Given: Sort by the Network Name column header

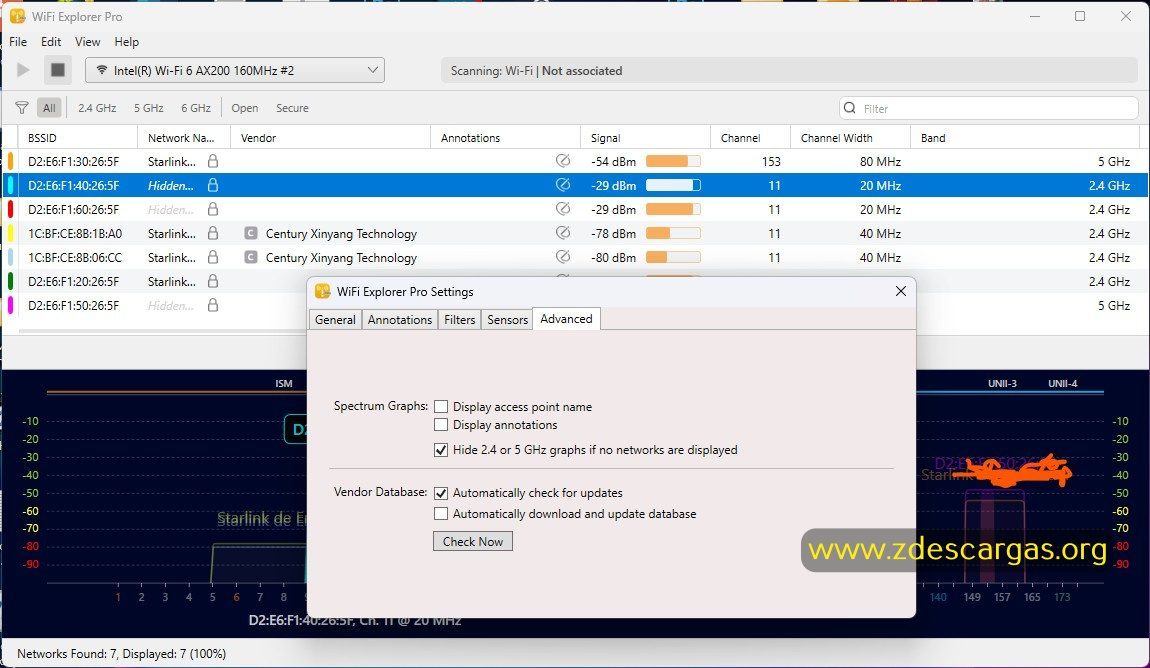Looking at the screenshot, I should 183,138.
